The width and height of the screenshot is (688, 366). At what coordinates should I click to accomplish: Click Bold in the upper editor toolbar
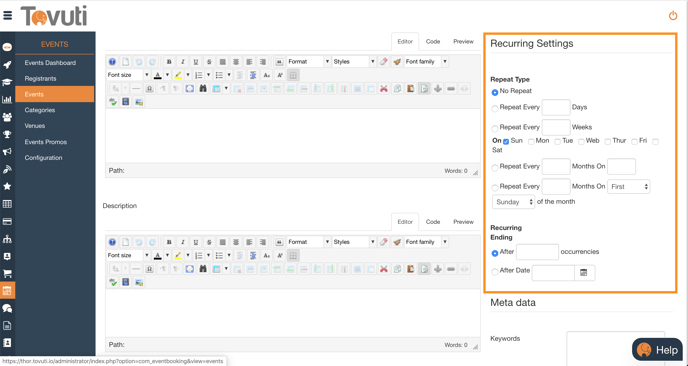(x=169, y=62)
